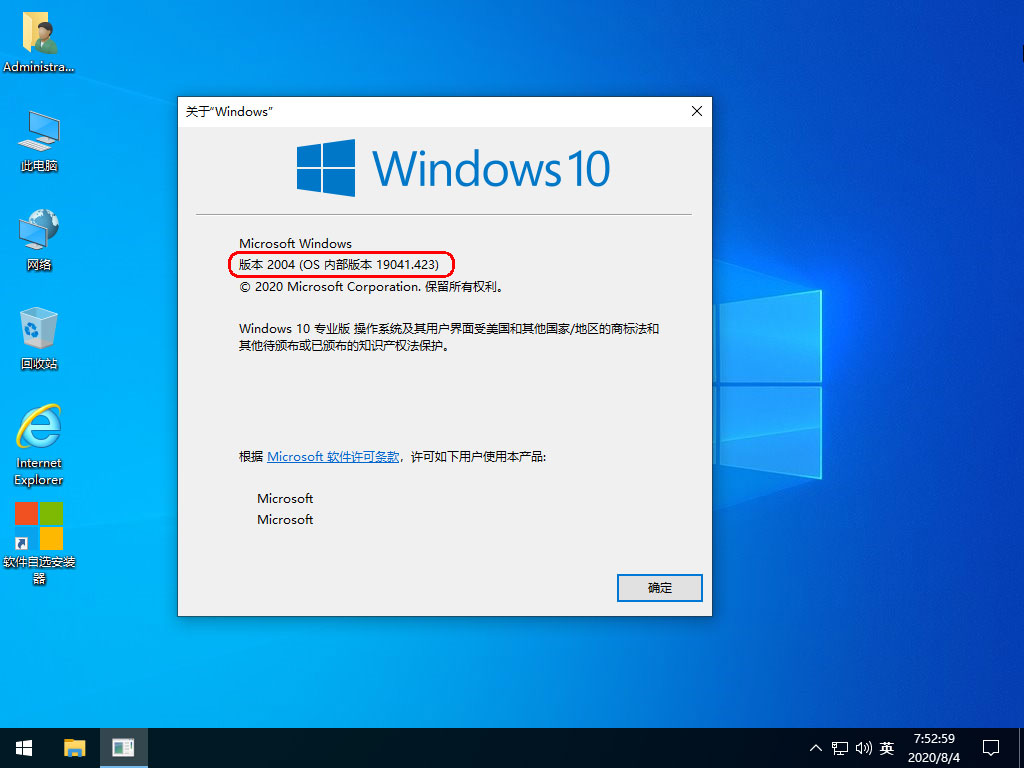Select the circled version 2004 build text

click(340, 264)
